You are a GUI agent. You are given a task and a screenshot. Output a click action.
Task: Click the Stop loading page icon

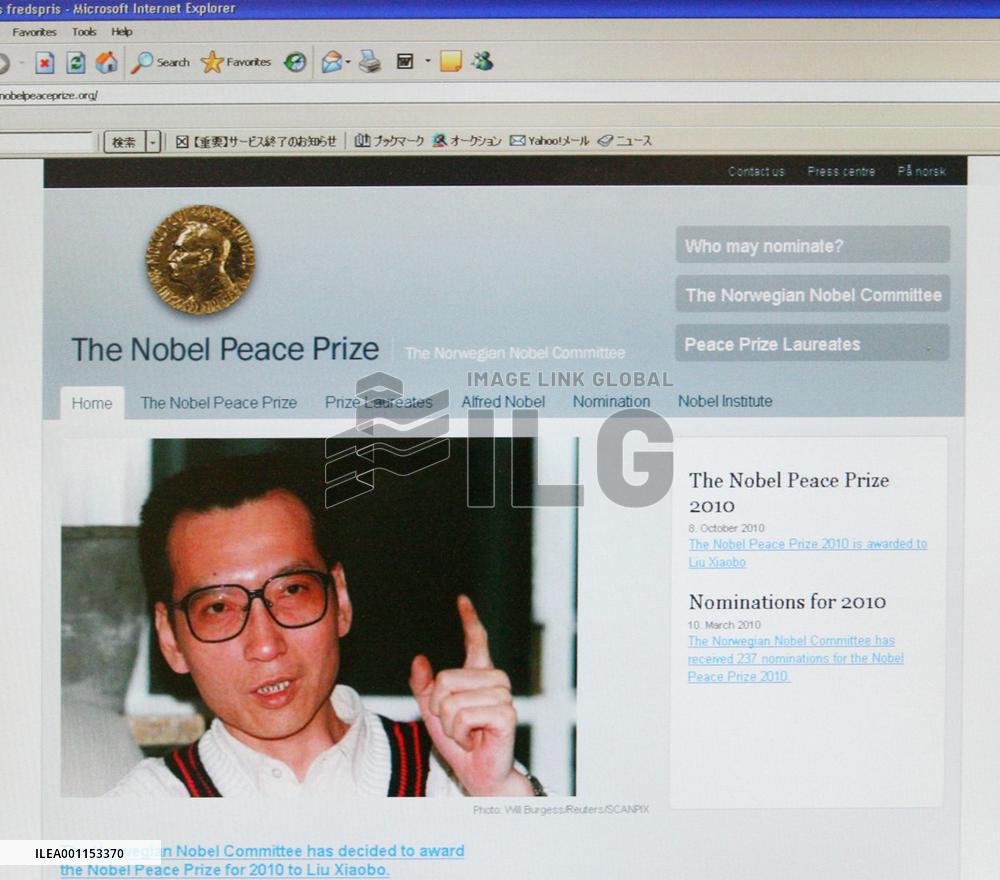(45, 61)
